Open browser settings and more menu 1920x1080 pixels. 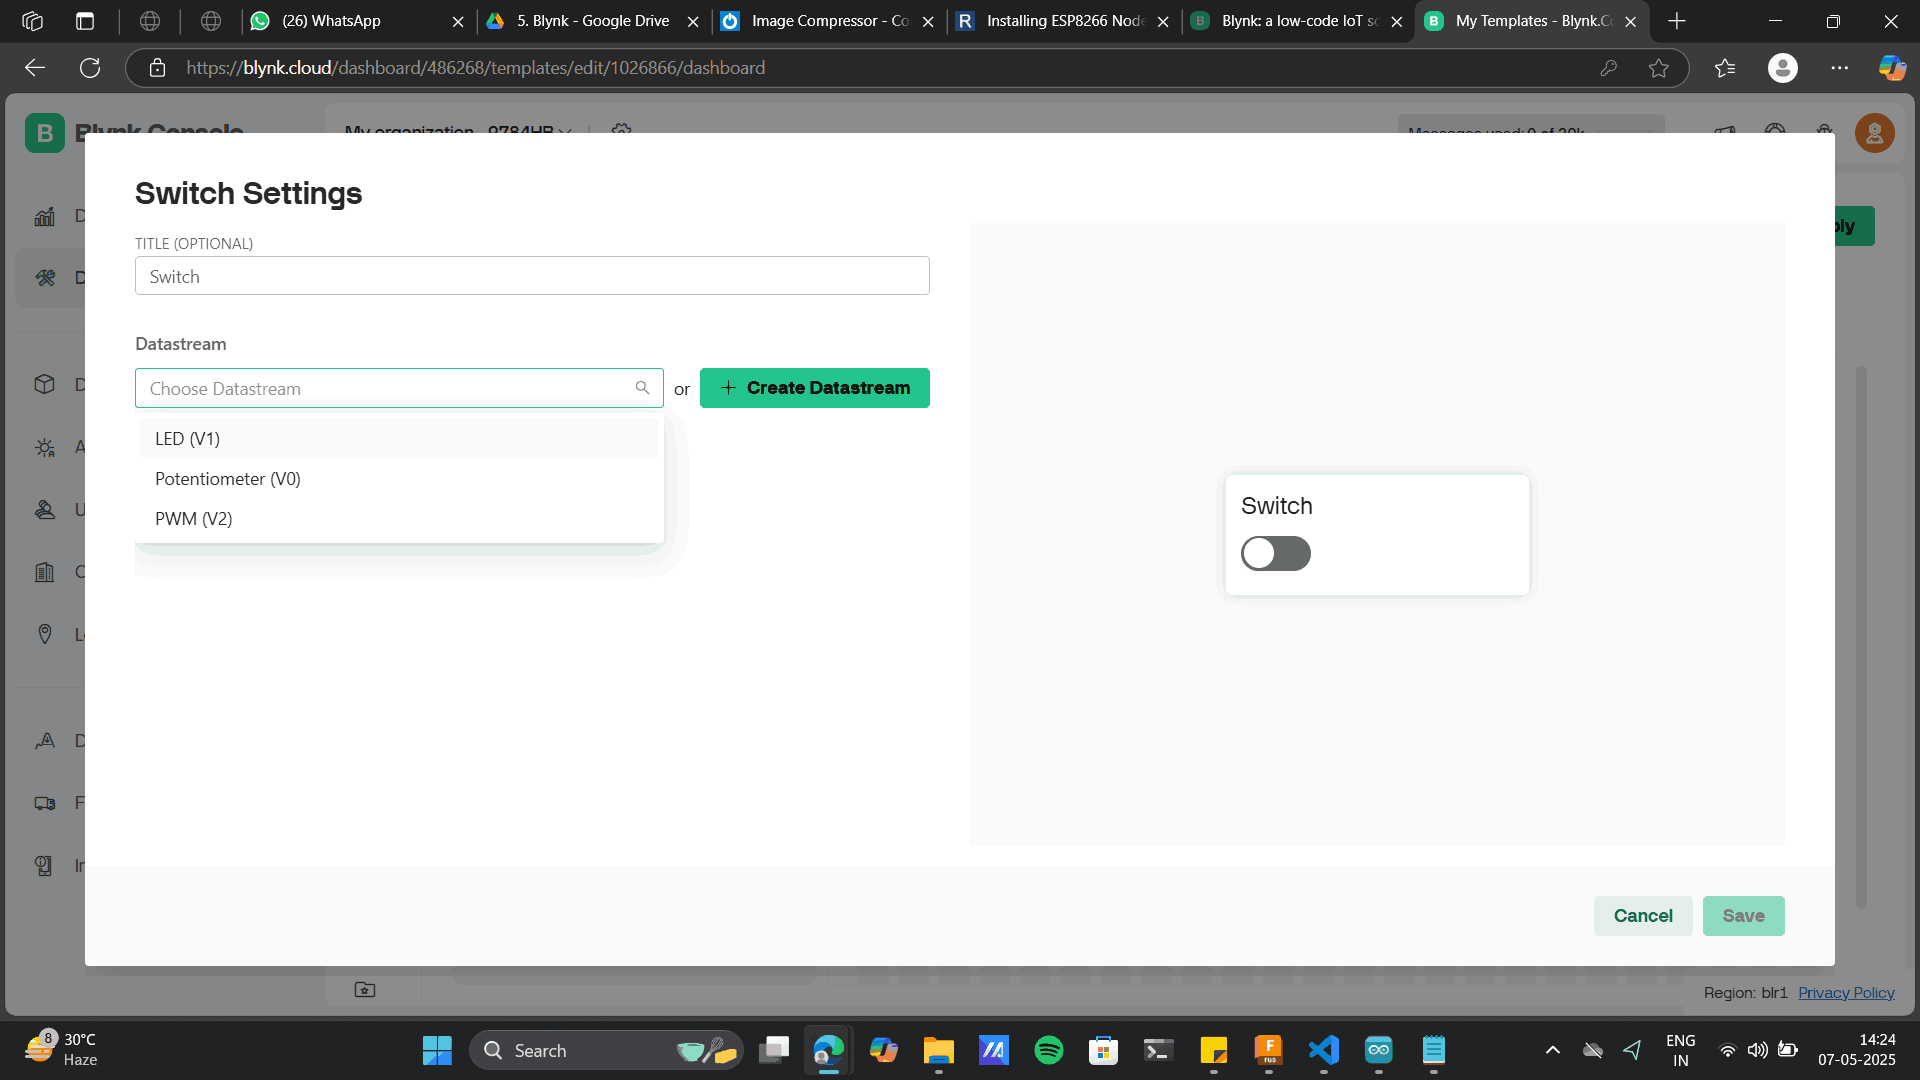tap(1840, 68)
